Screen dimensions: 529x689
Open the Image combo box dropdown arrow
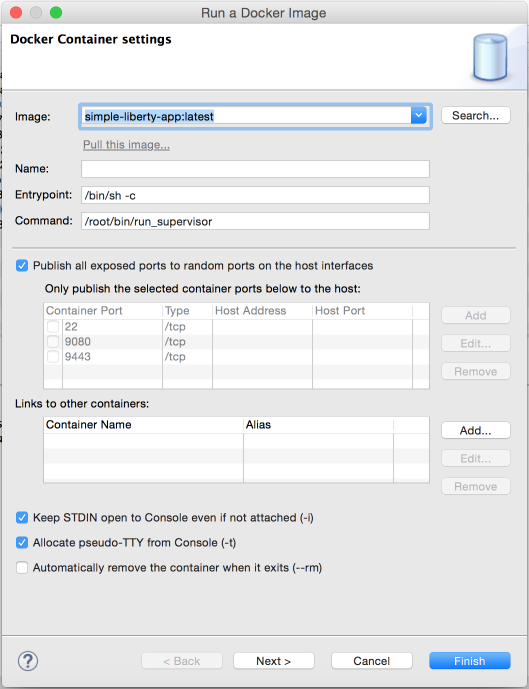pos(419,116)
